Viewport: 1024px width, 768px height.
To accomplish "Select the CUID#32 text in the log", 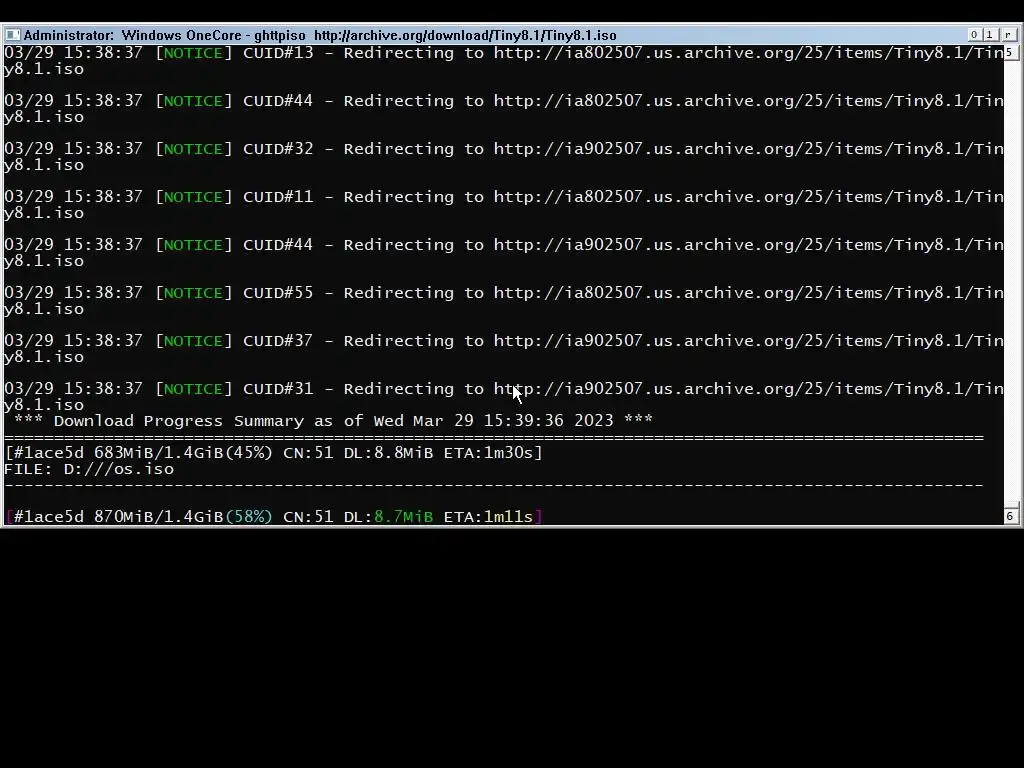I will 278,149.
